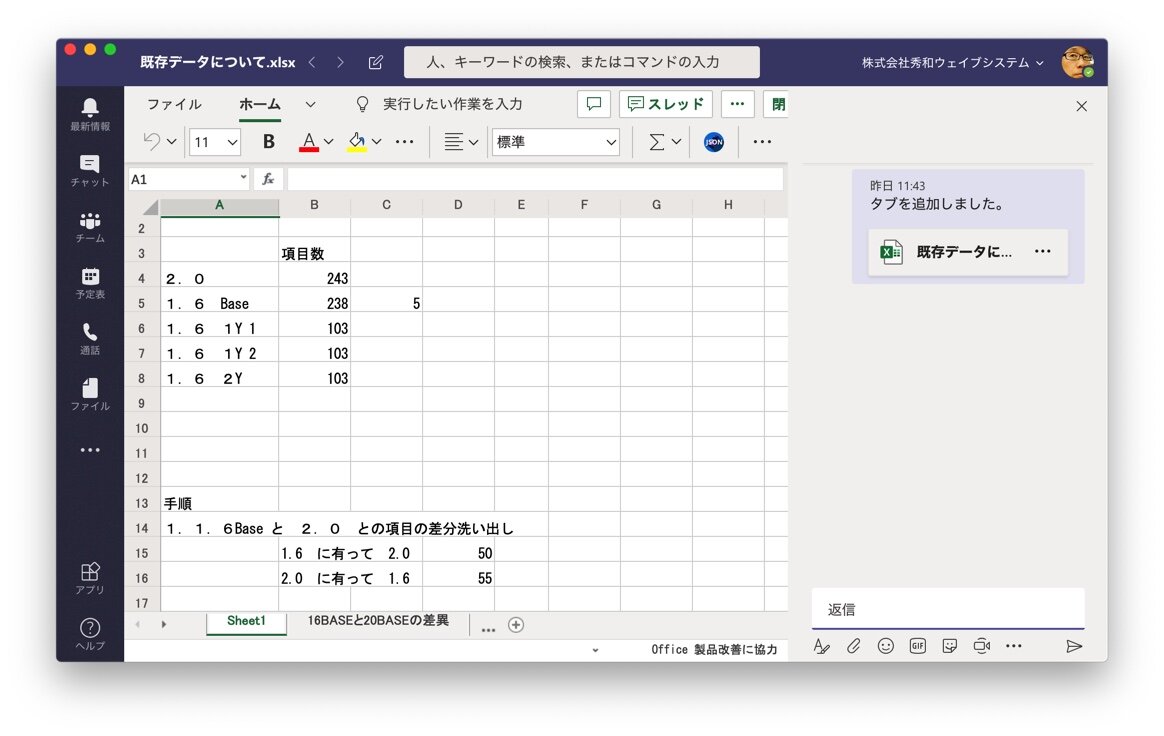
Task: Click the スレッド button
Action: point(665,104)
